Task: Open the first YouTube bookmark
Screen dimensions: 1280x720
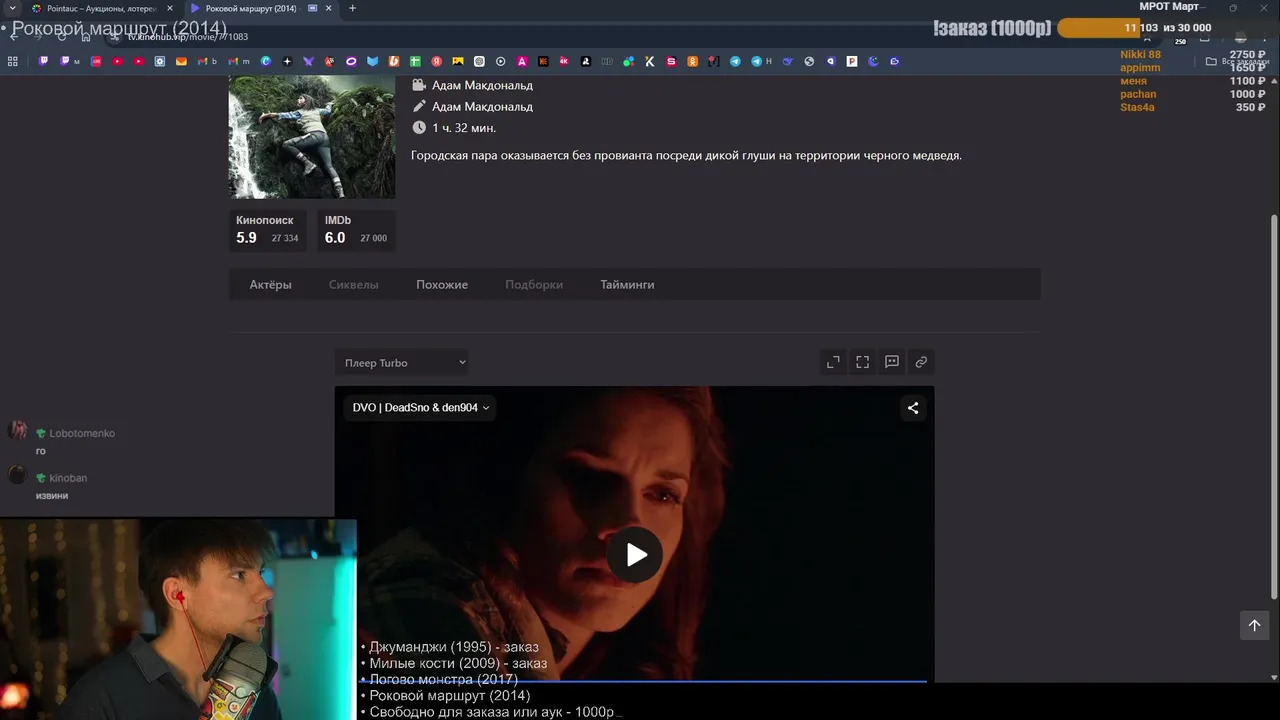Action: [x=117, y=61]
